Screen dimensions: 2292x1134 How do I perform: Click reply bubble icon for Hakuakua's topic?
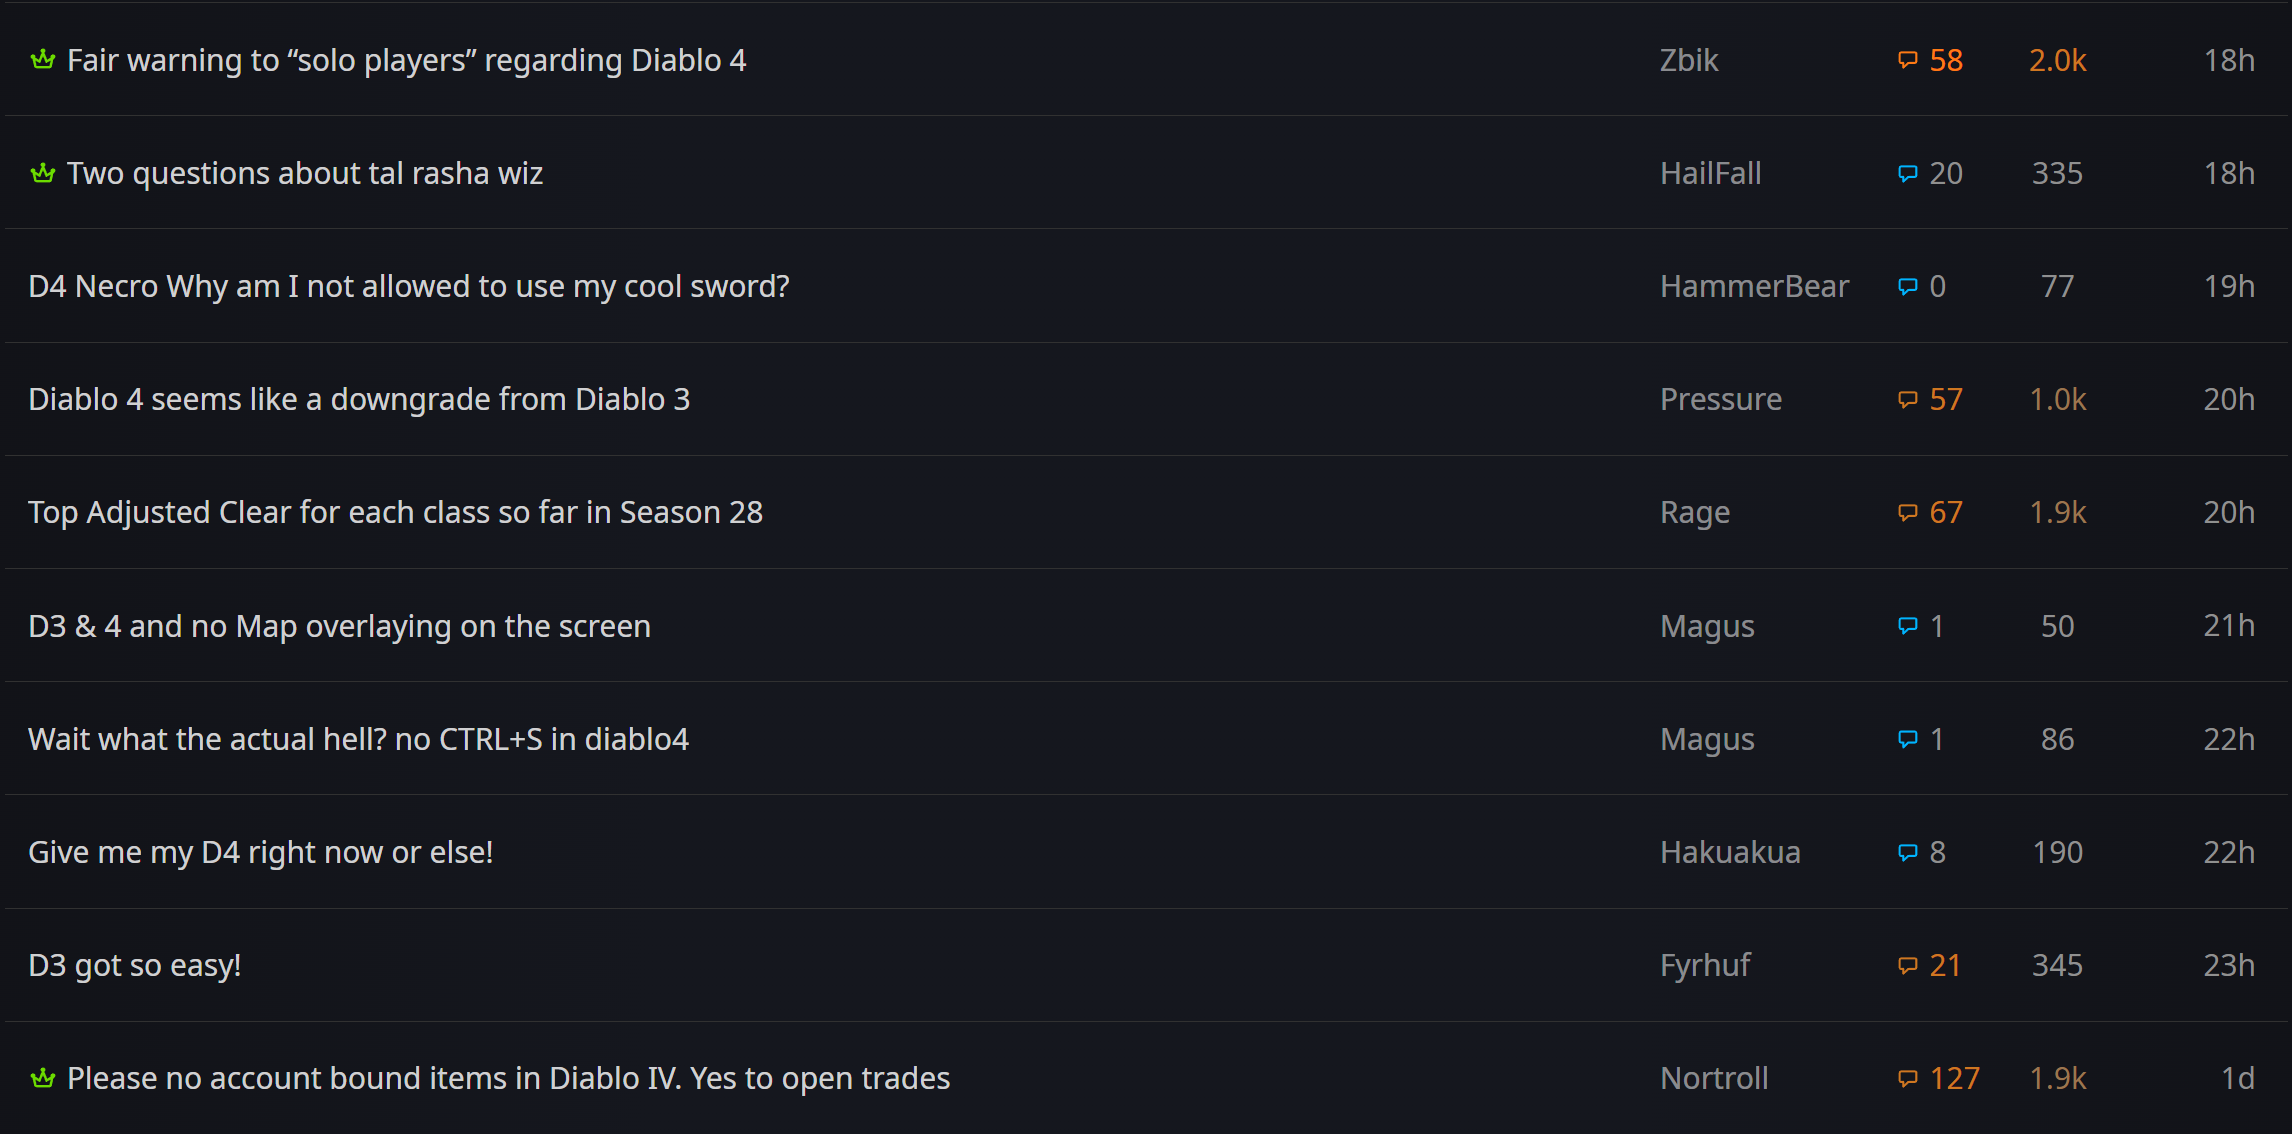coord(1908,852)
